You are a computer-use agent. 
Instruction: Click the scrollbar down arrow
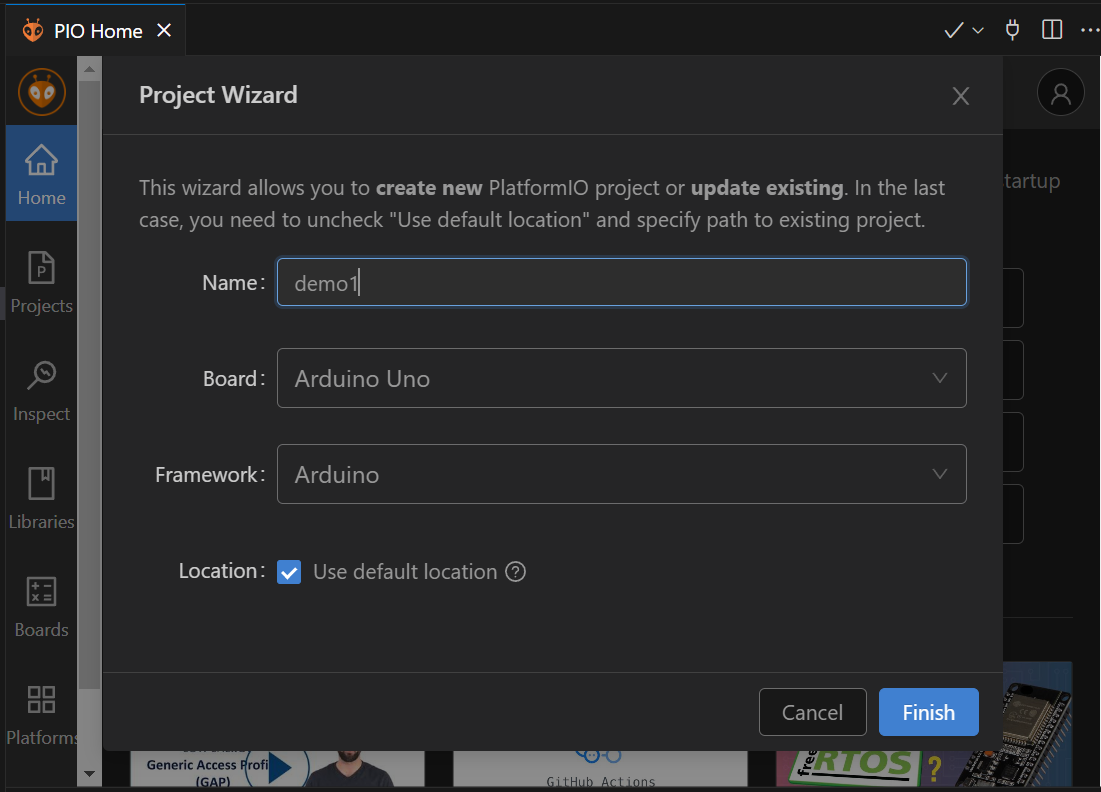click(x=89, y=774)
